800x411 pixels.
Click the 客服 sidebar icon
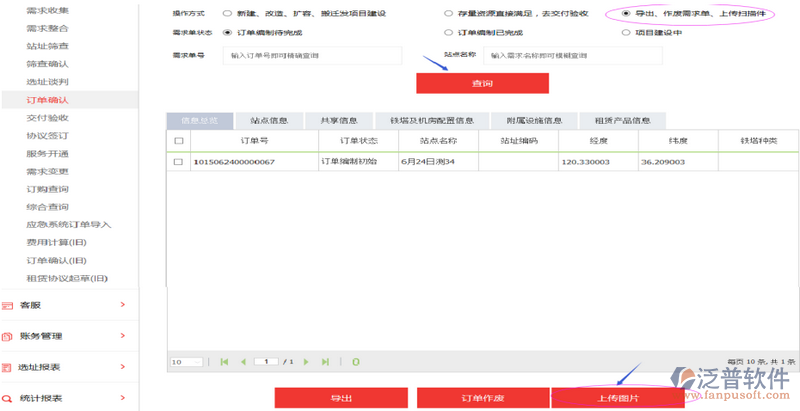(x=8, y=305)
